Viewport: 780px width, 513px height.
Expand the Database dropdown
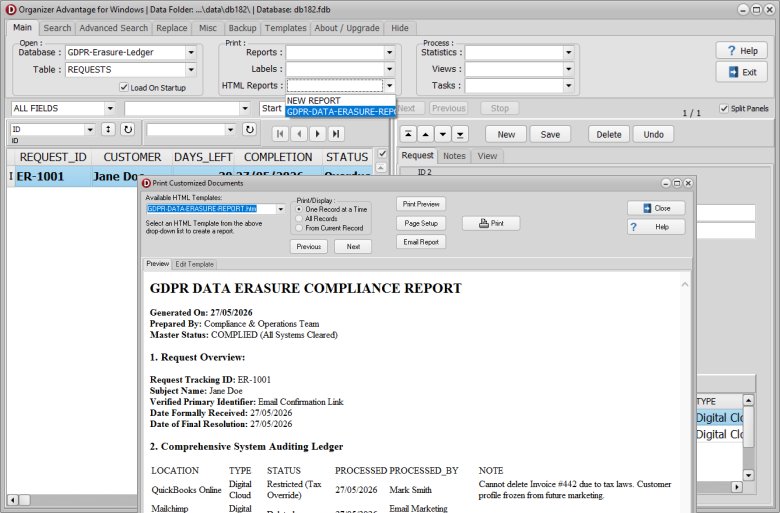coord(191,52)
